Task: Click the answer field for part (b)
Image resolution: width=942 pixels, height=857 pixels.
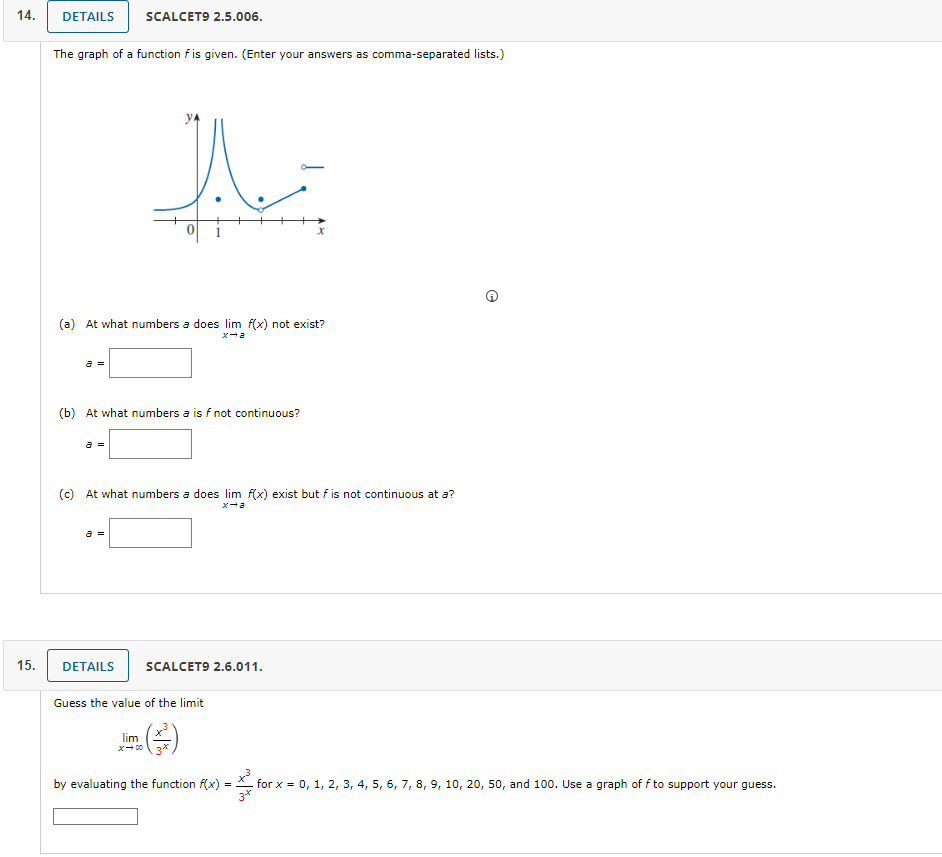Action: [150, 443]
